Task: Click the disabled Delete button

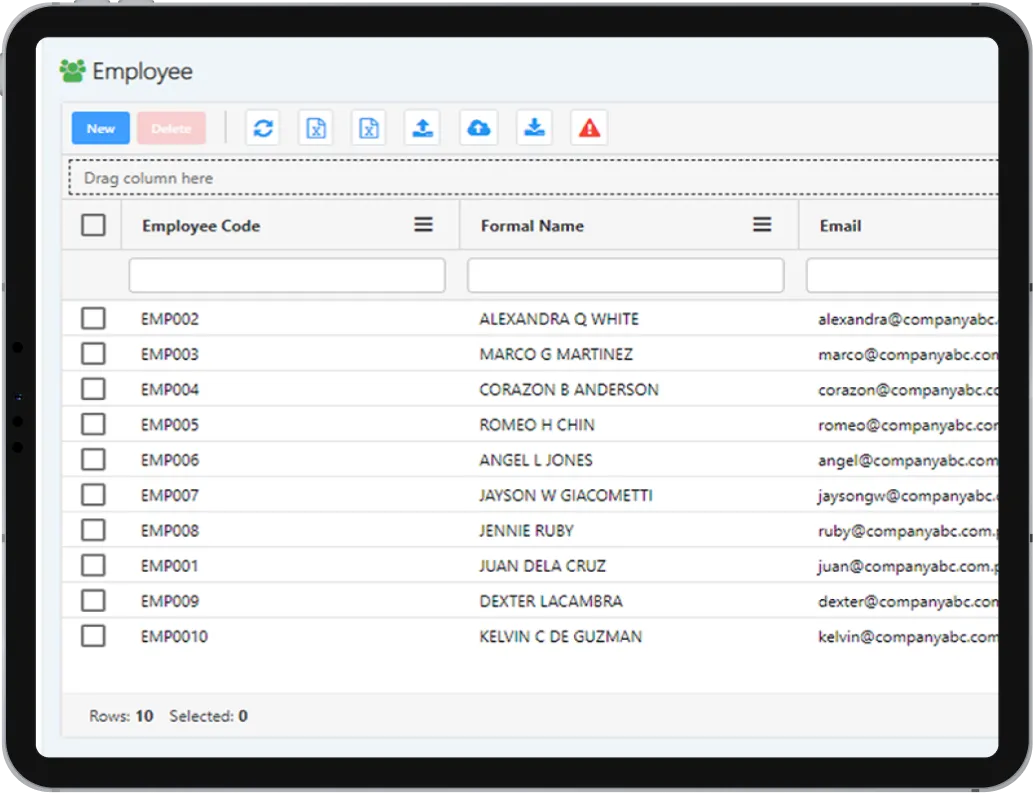Action: tap(171, 128)
